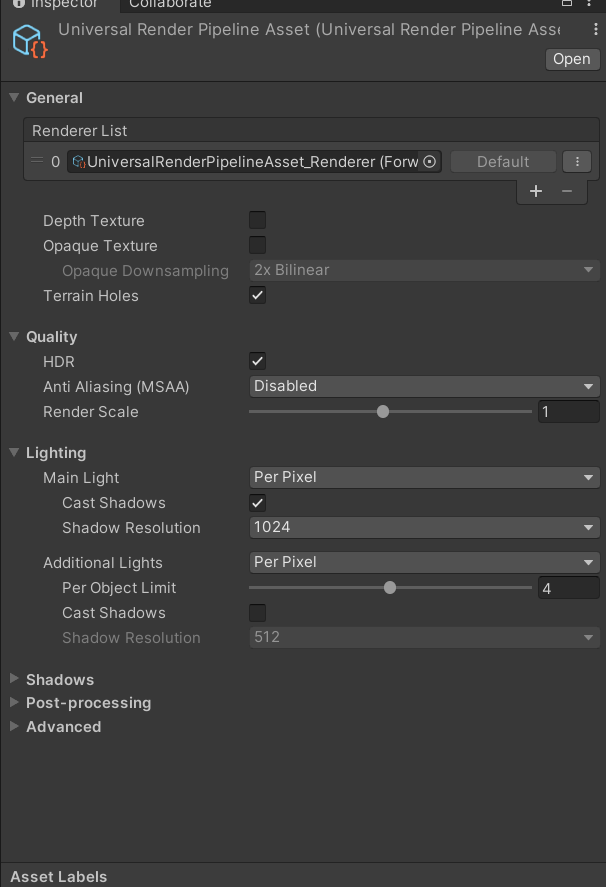This screenshot has width=606, height=887.
Task: Open the Anti Aliasing (MSAA) dropdown
Action: [x=424, y=386]
